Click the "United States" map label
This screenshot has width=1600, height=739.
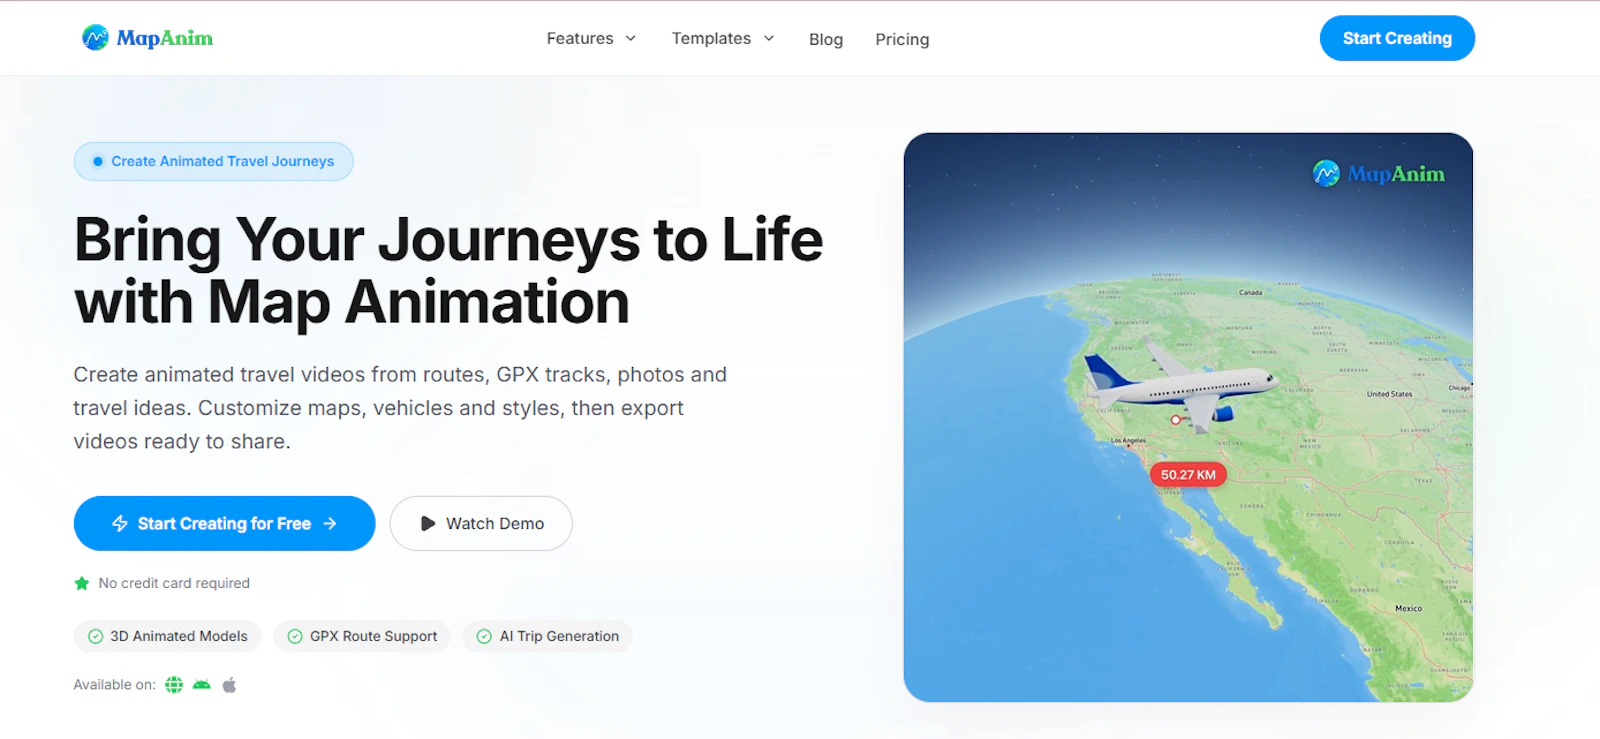[1390, 394]
